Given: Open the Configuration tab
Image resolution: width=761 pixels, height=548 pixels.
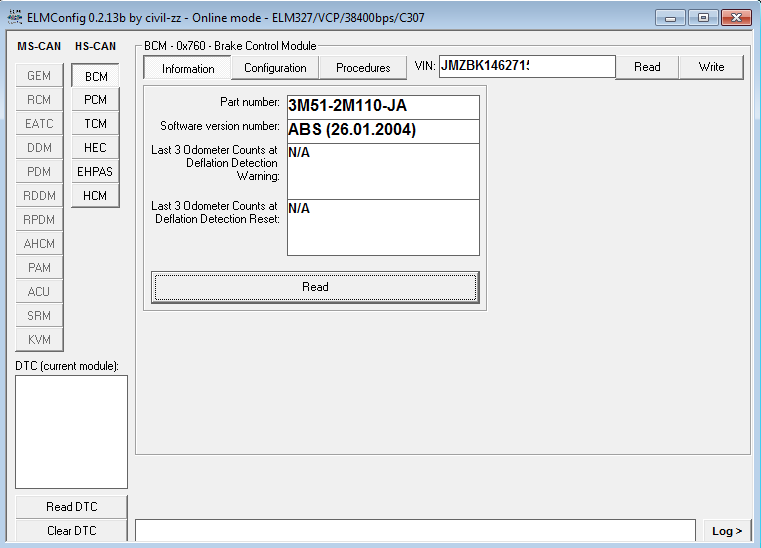Looking at the screenshot, I should click(275, 68).
